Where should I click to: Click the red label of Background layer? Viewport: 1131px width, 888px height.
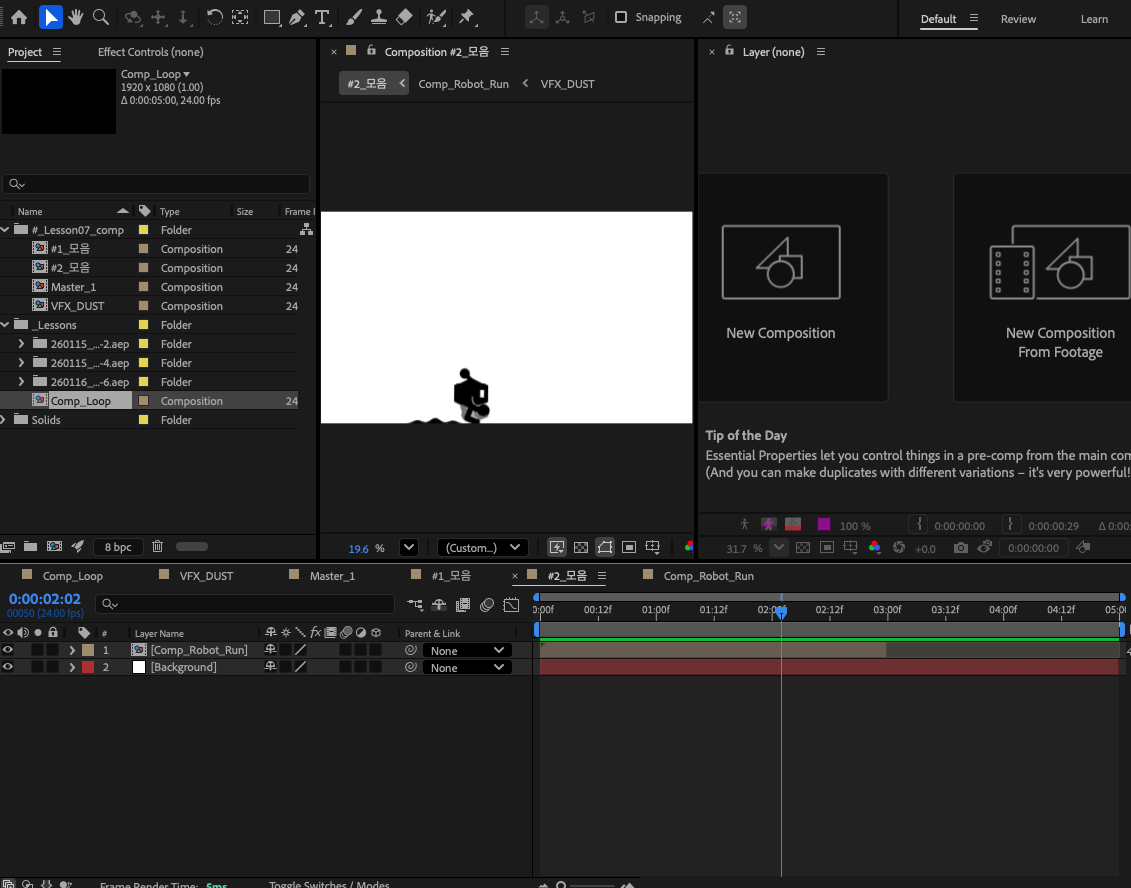click(x=88, y=667)
